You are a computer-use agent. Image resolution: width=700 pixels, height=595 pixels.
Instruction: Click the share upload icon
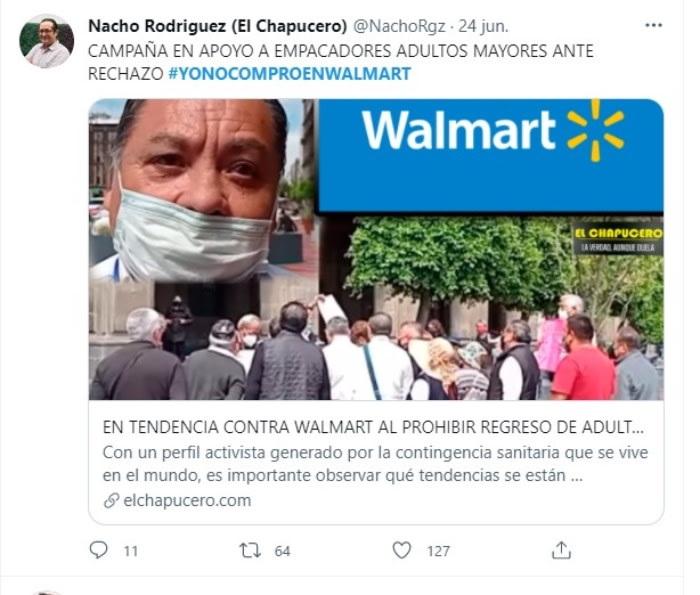[561, 550]
